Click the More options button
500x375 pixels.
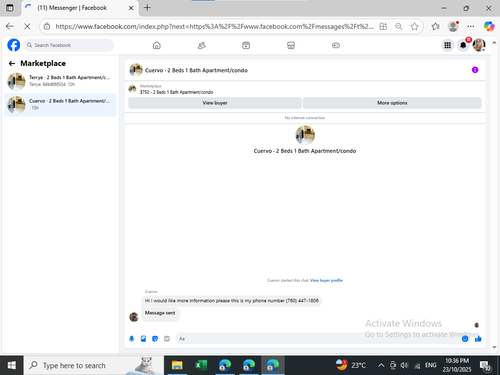tap(392, 103)
